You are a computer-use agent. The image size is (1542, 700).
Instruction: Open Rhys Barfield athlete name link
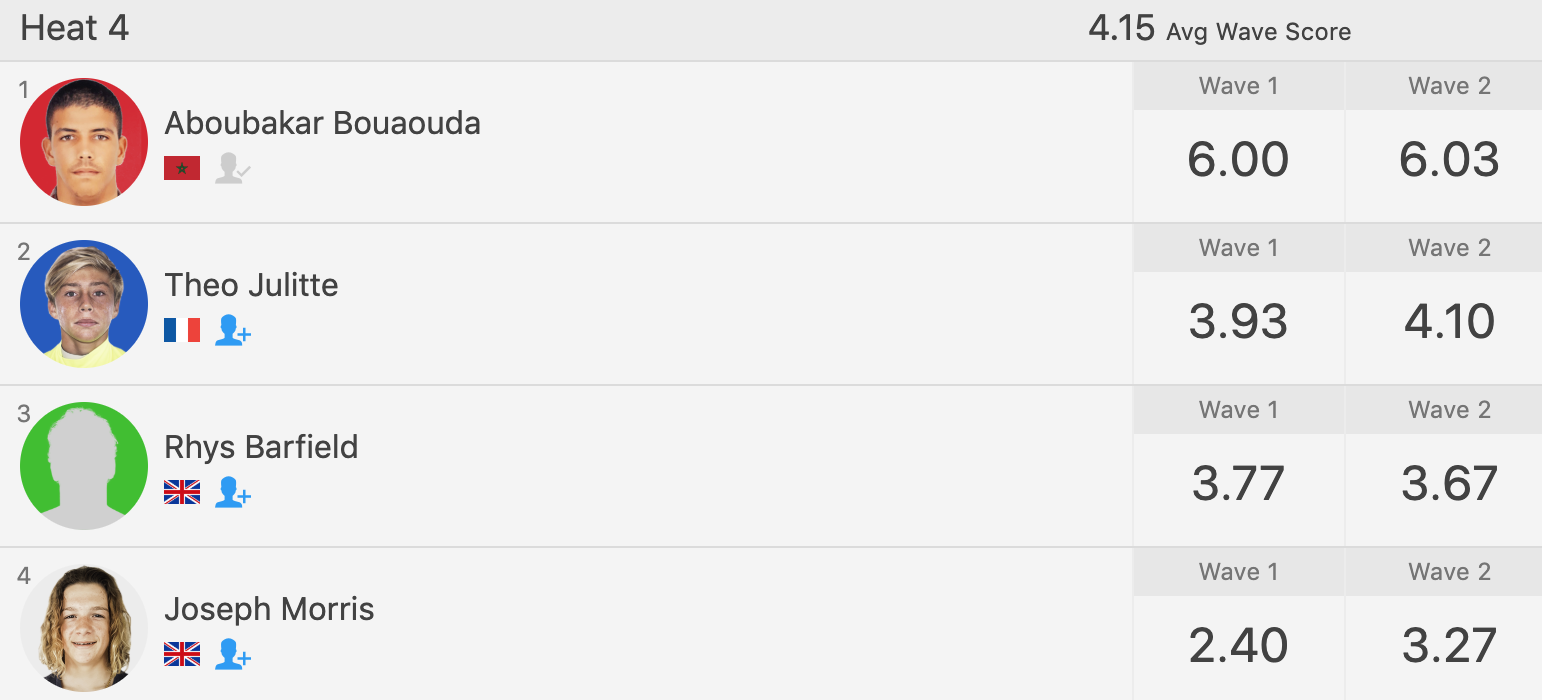(x=261, y=447)
